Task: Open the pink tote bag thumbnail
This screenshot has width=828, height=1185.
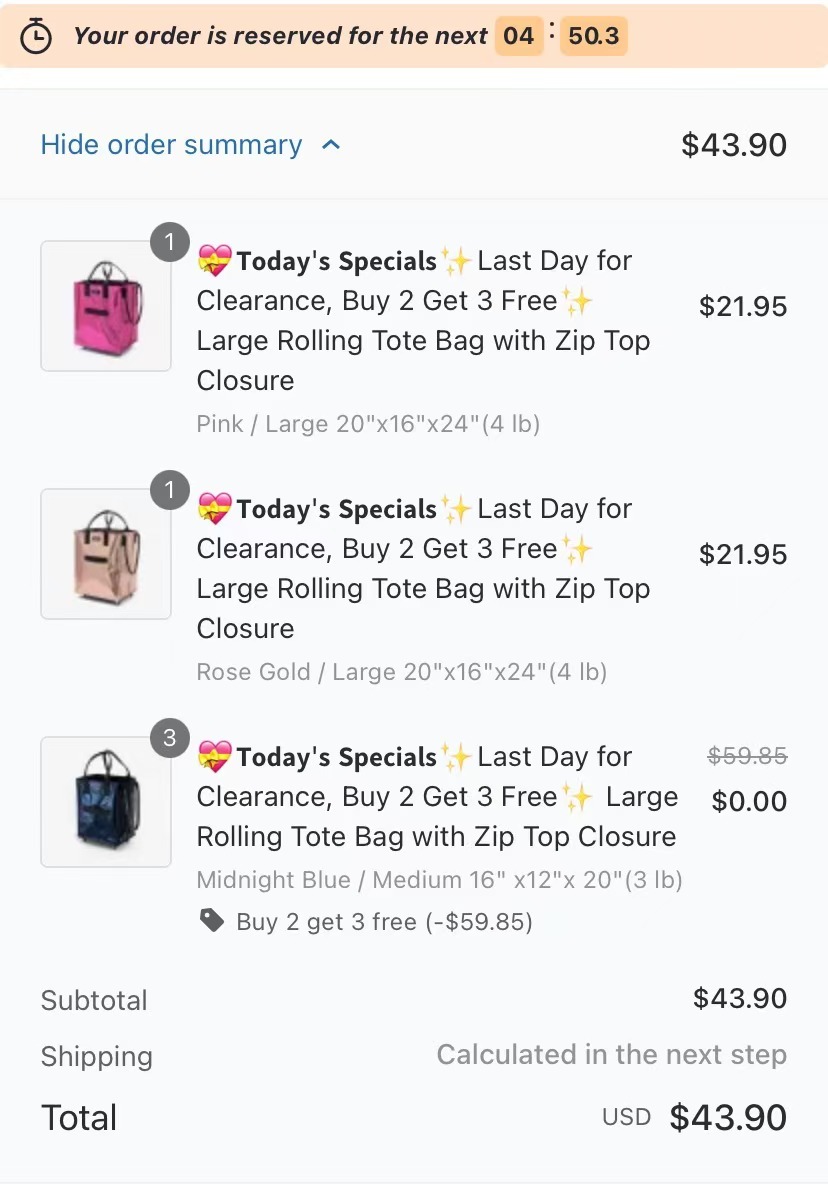Action: pos(106,306)
